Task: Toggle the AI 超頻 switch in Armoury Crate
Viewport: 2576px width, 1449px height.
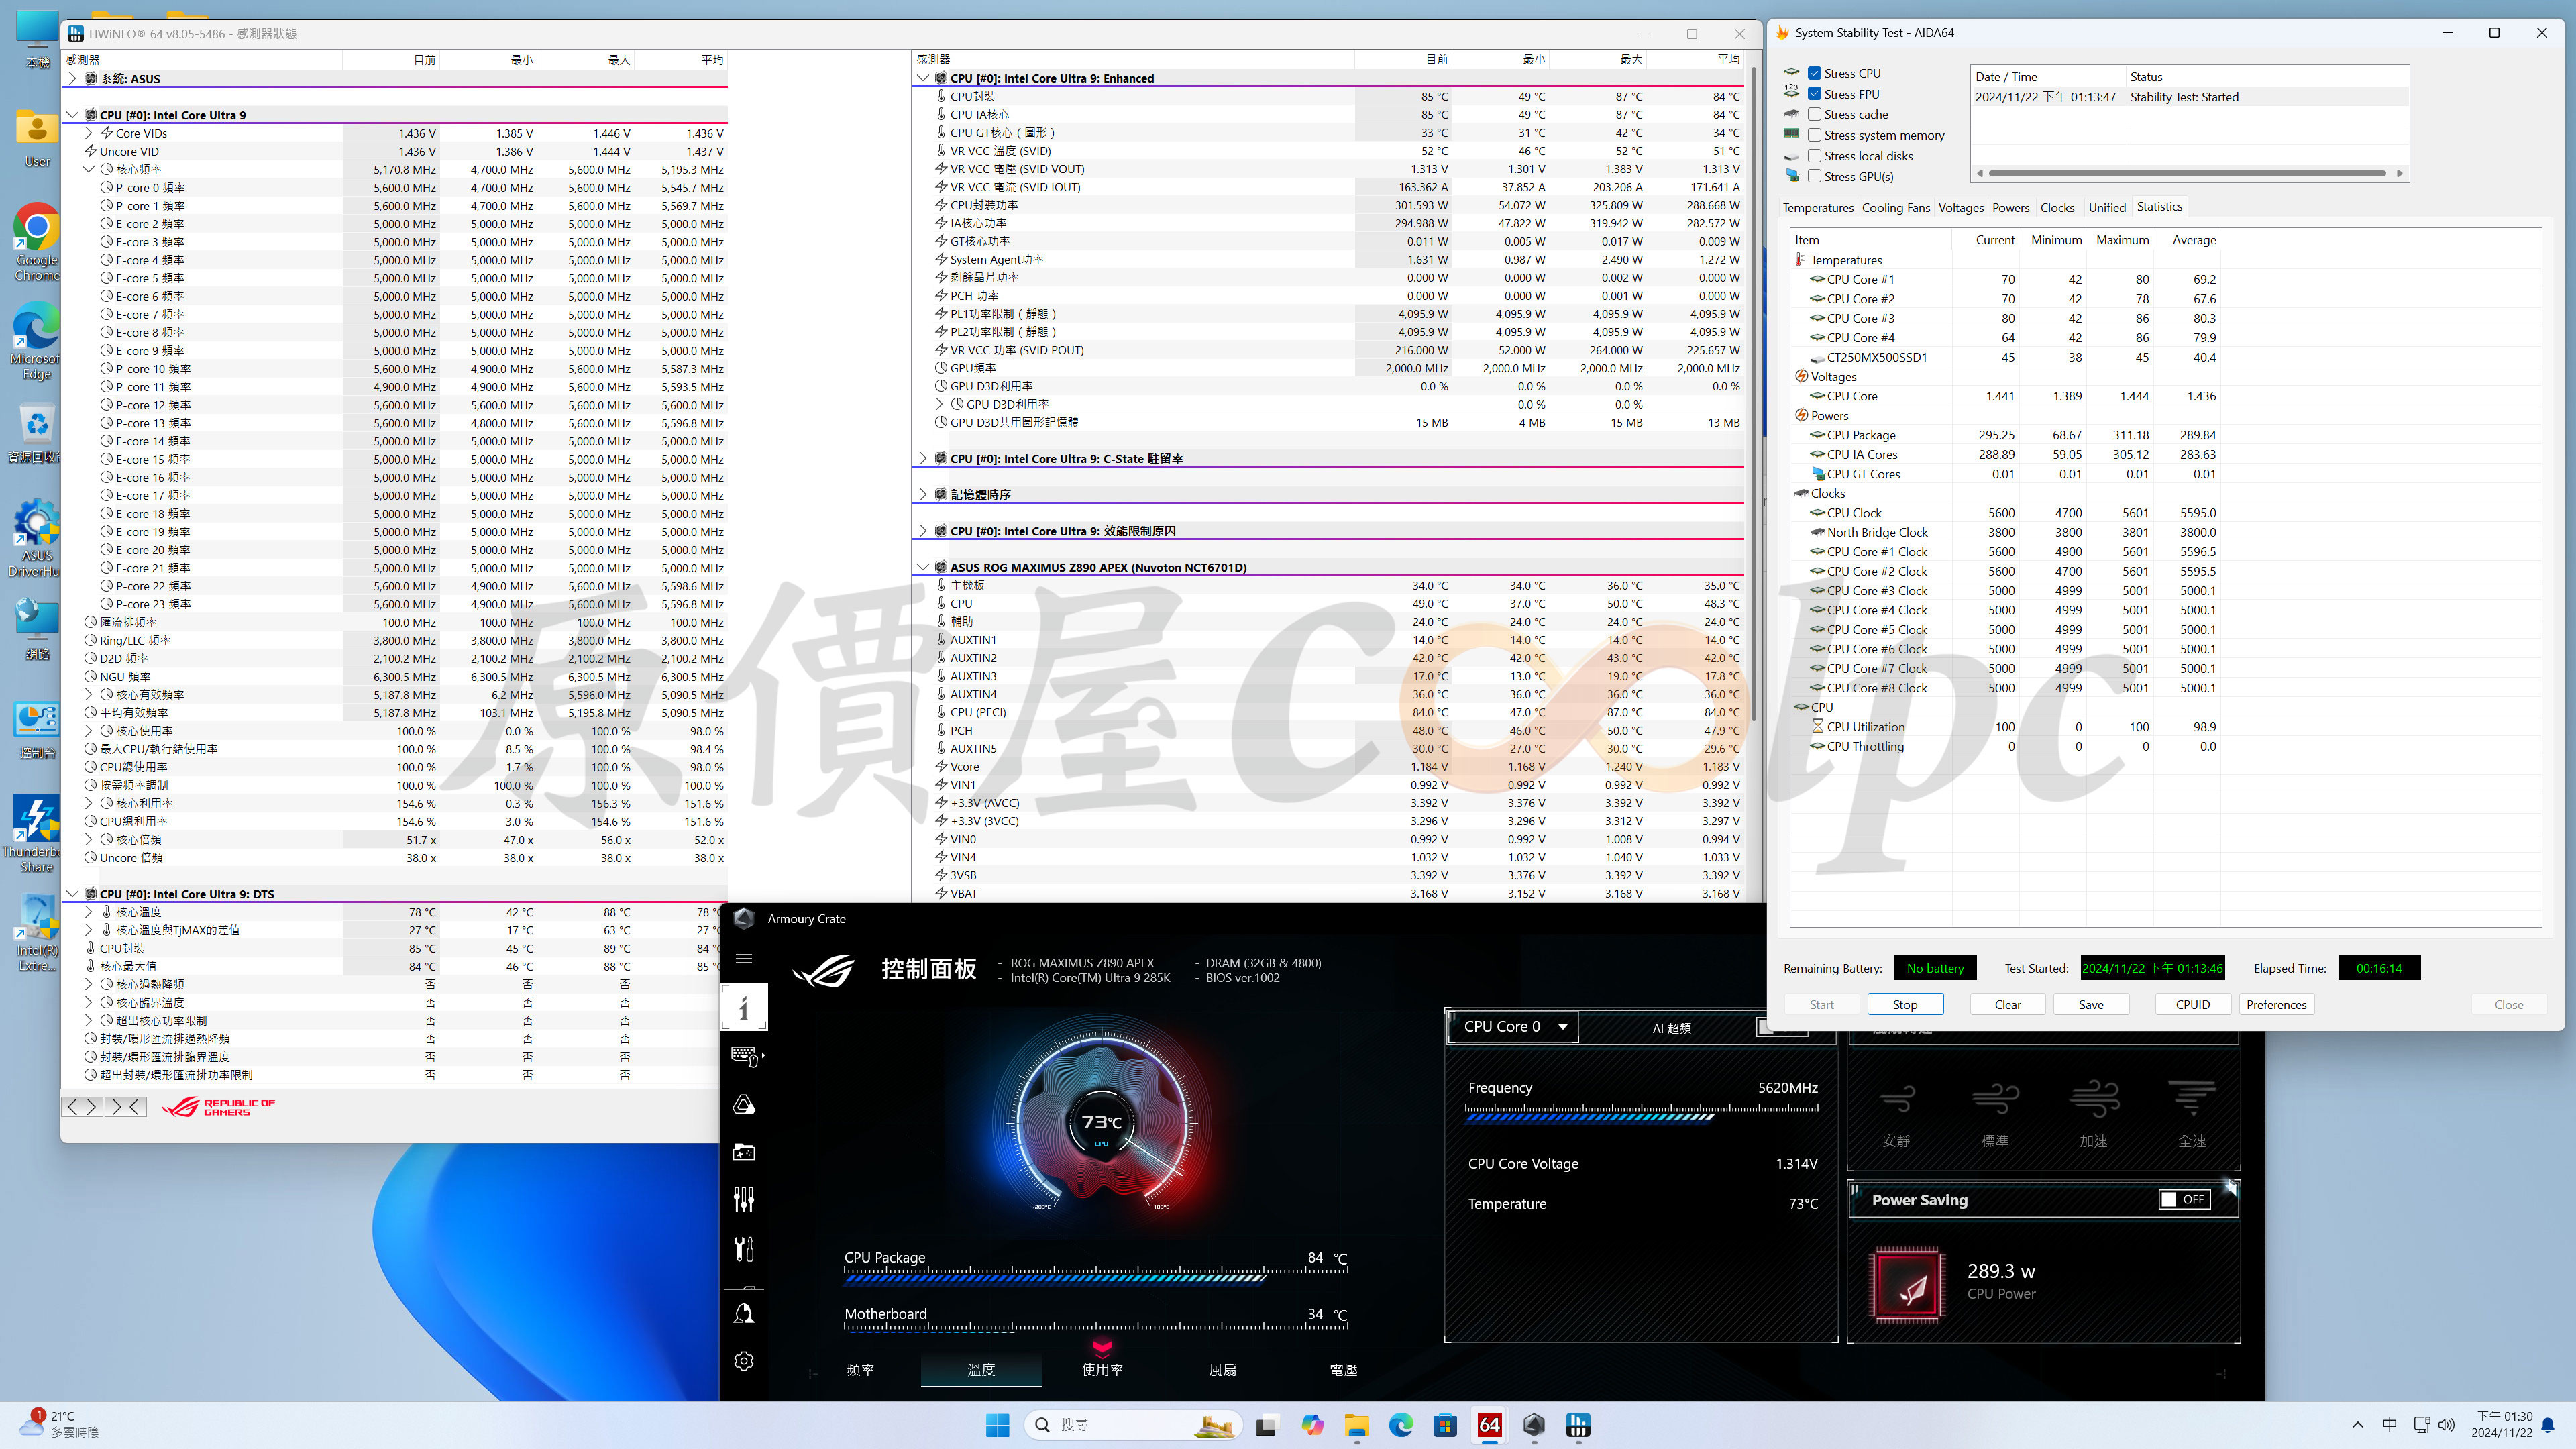Action: 1782,1028
